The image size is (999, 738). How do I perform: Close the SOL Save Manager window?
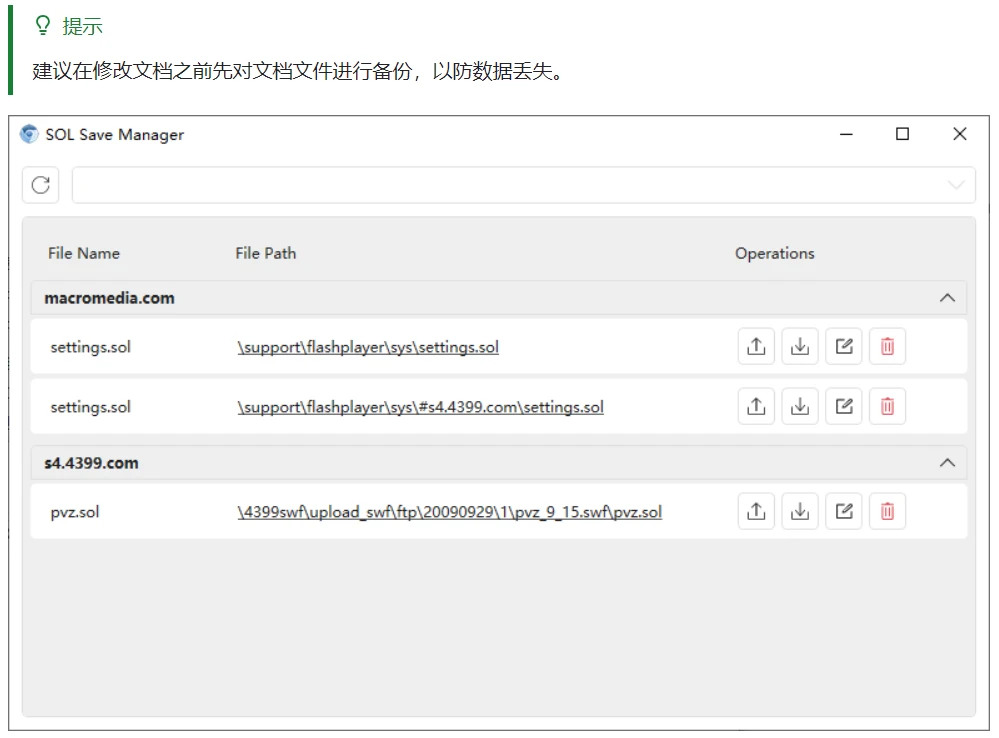tap(959, 134)
